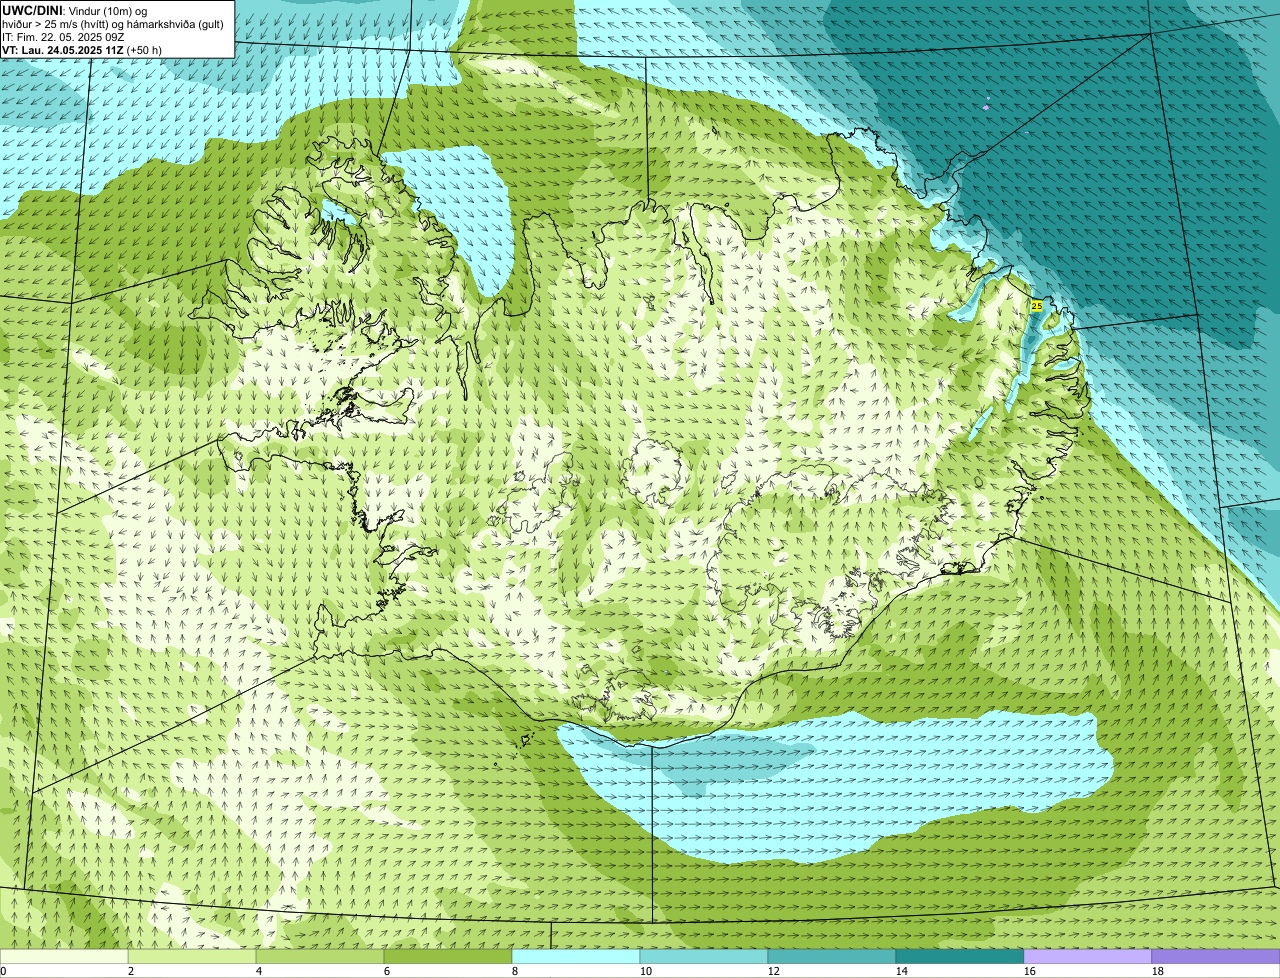Click the legend scale label '16'
1280x978 pixels.
tap(1030, 971)
